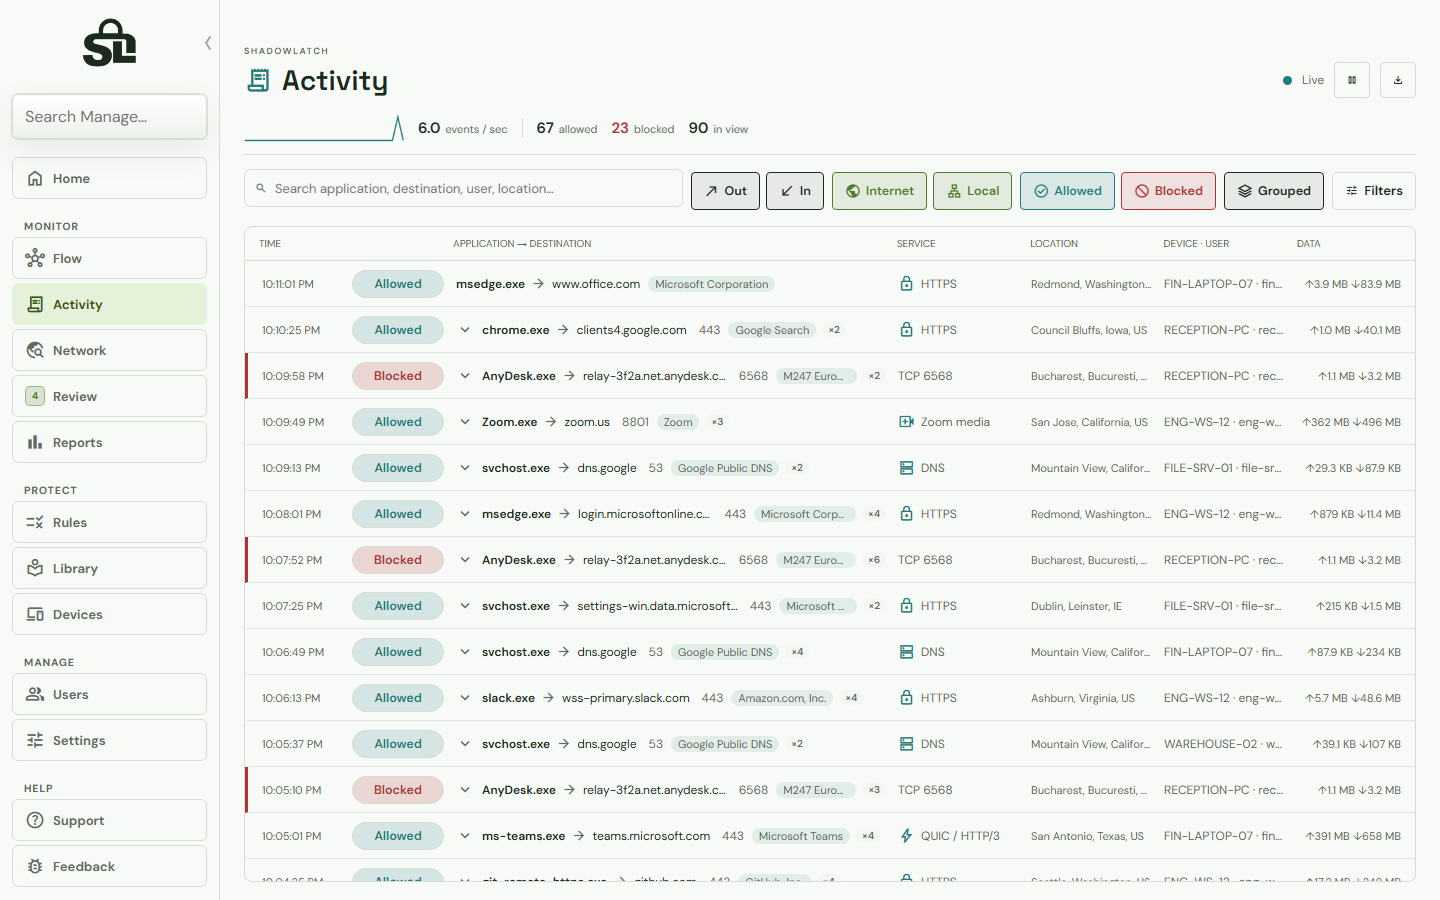Viewport: 1440px width, 900px height.
Task: Toggle the Out direction filter
Action: point(725,191)
